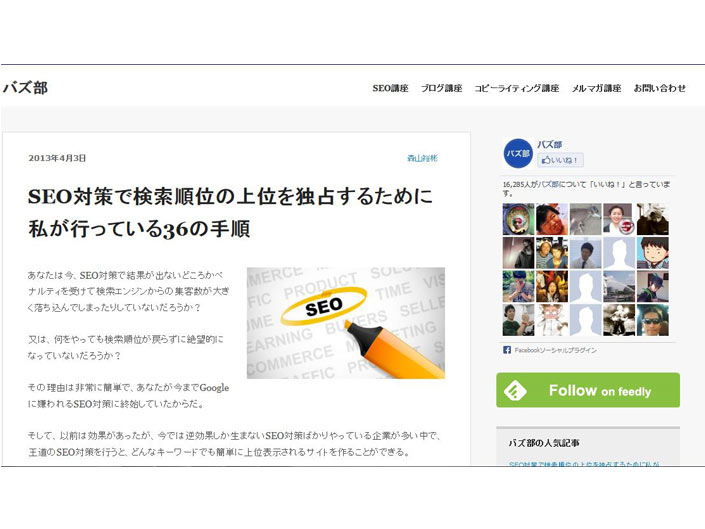Open the first popular article link under 人気記事
Image resolution: width=705 pixels, height=529 pixels.
(x=584, y=464)
